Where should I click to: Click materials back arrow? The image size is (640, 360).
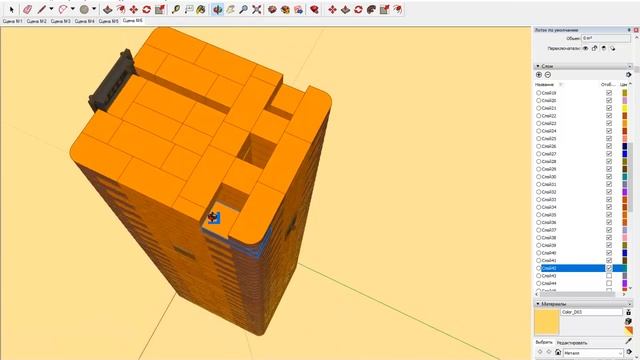click(x=540, y=352)
